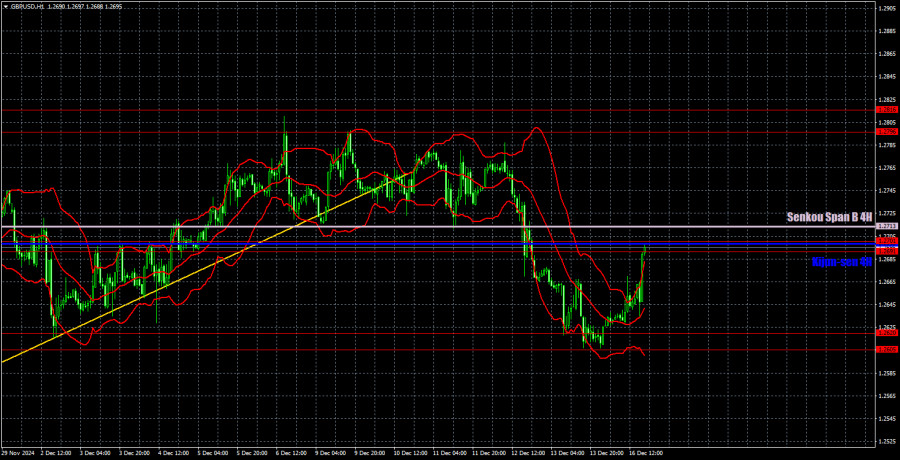Select the Senkou Span B 4H label
The width and height of the screenshot is (900, 460).
click(x=829, y=217)
